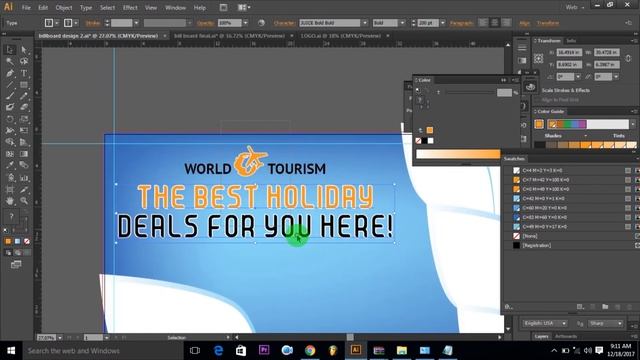Switch to the Artboards panel tab
This screenshot has height=360, width=640.
pos(566,336)
